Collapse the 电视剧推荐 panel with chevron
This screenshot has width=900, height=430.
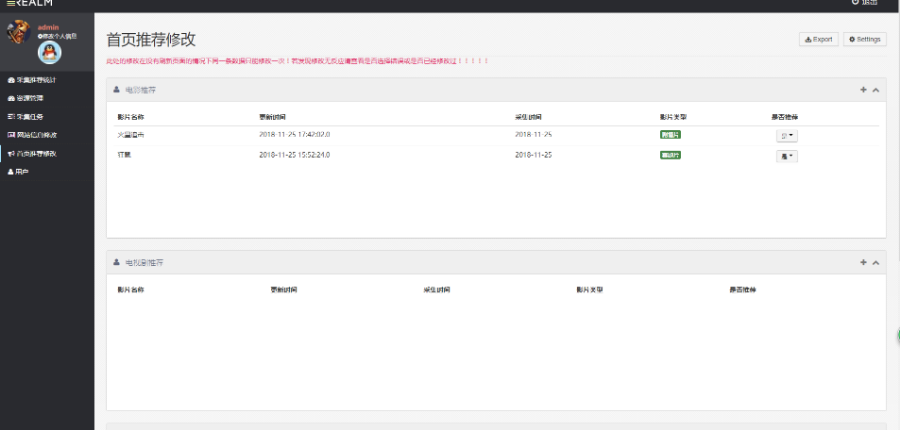(876, 262)
